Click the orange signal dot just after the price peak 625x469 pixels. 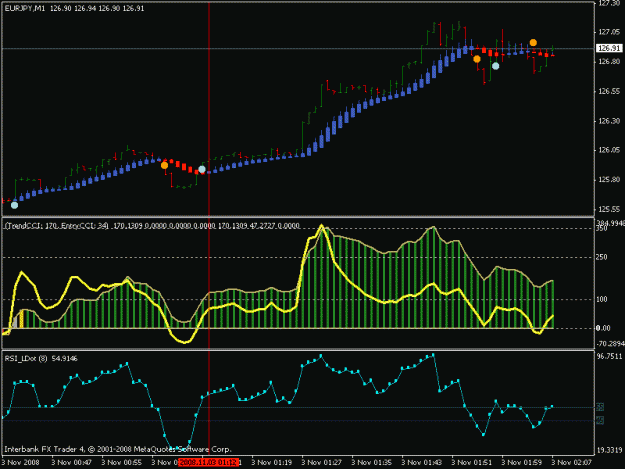click(477, 59)
